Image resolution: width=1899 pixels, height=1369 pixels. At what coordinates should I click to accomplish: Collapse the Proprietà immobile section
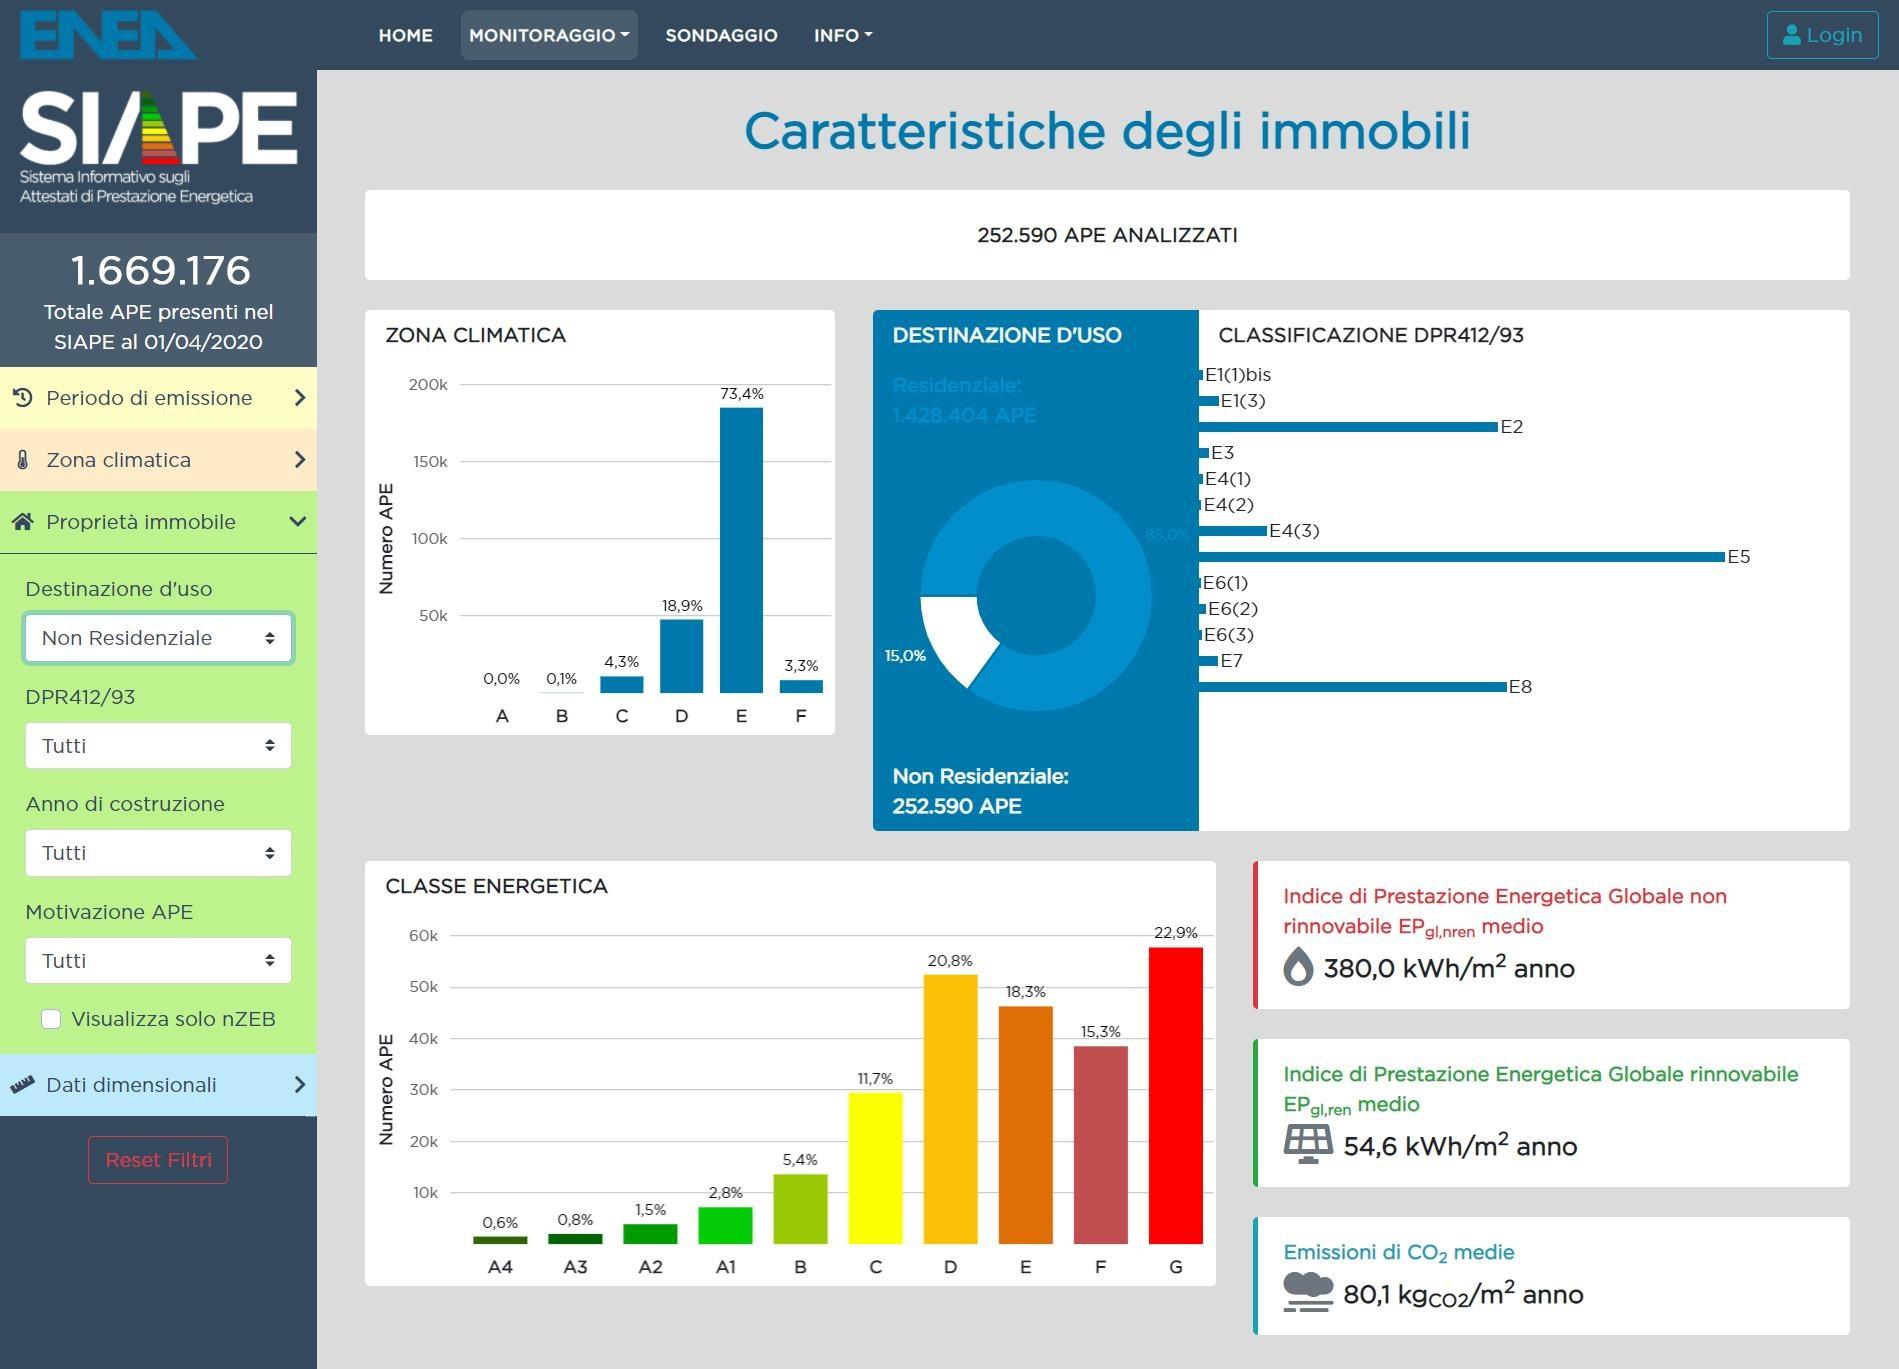[158, 522]
